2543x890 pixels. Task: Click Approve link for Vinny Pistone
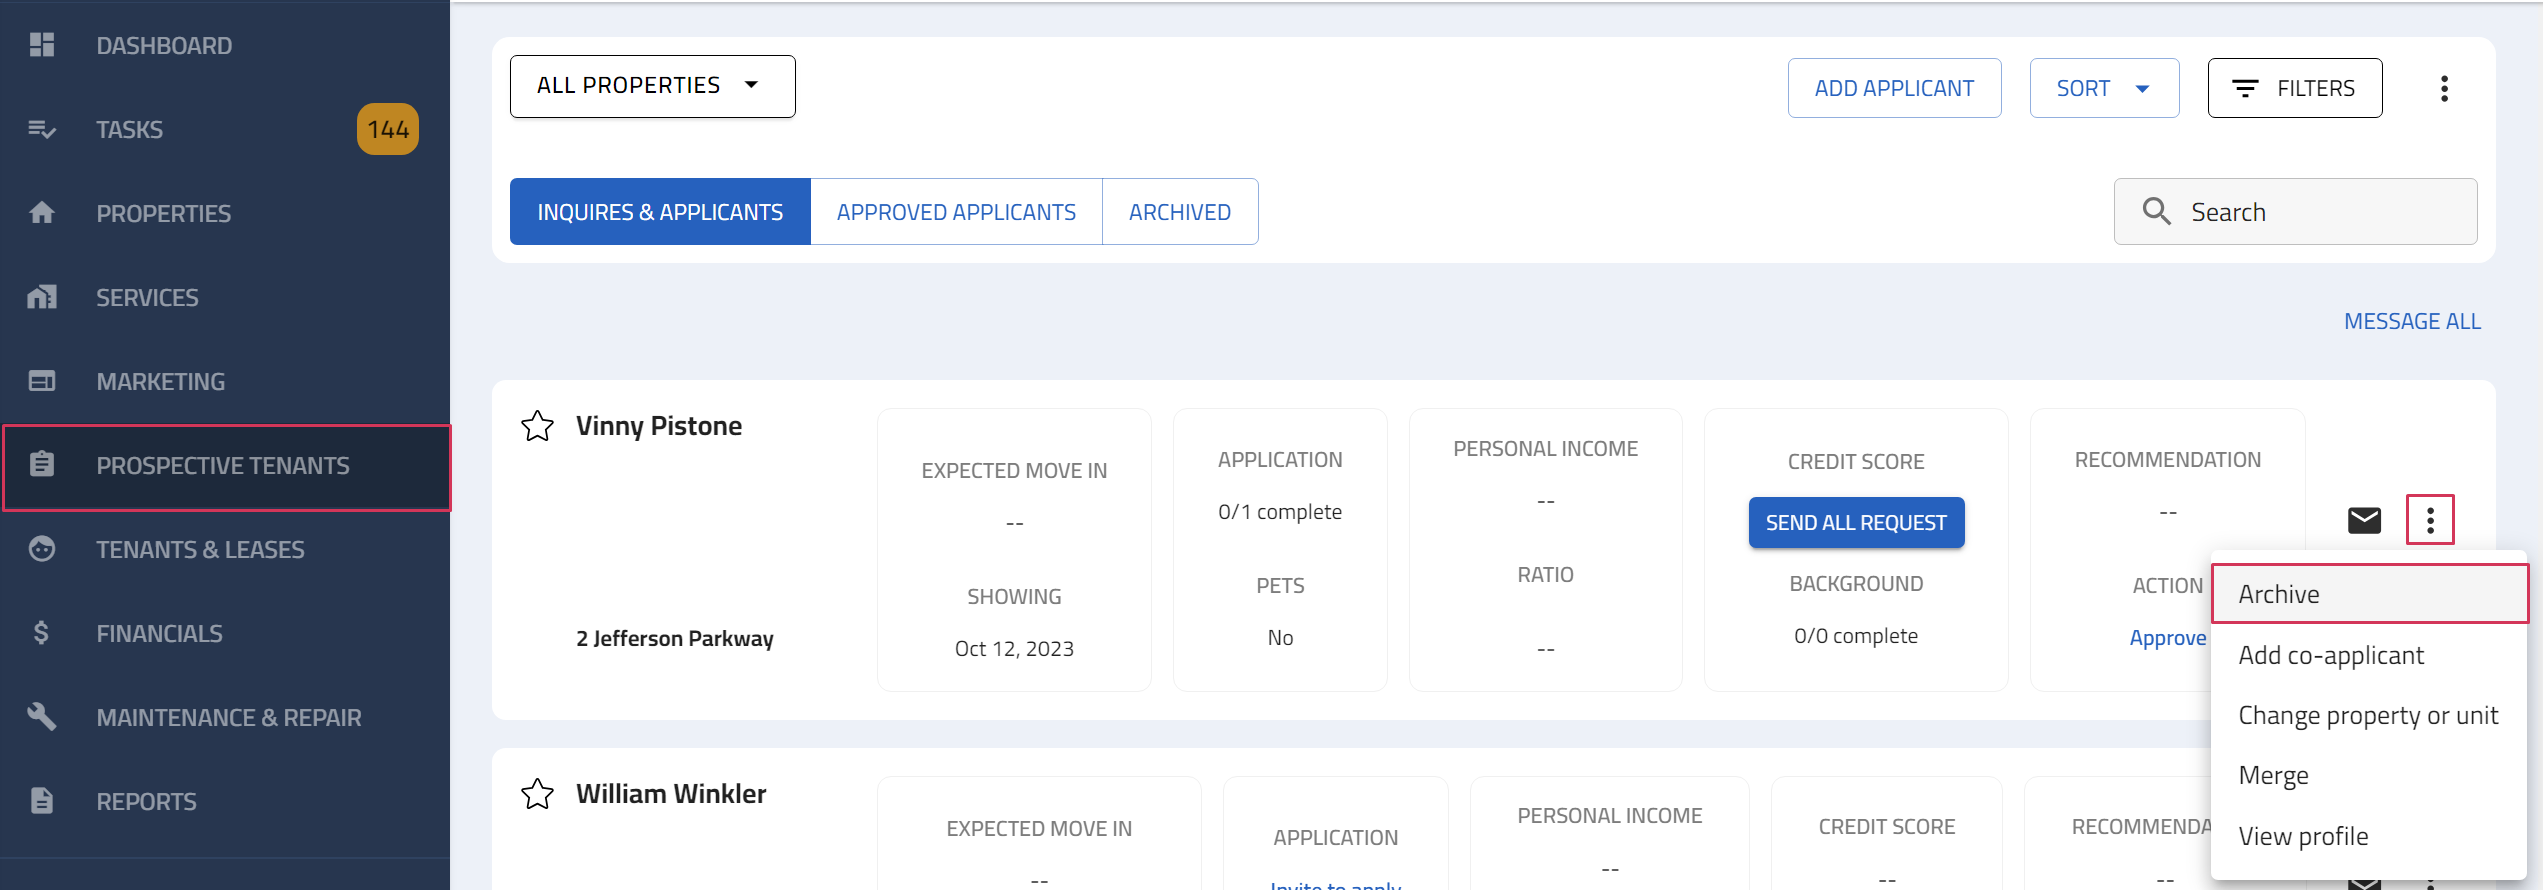click(x=2167, y=638)
